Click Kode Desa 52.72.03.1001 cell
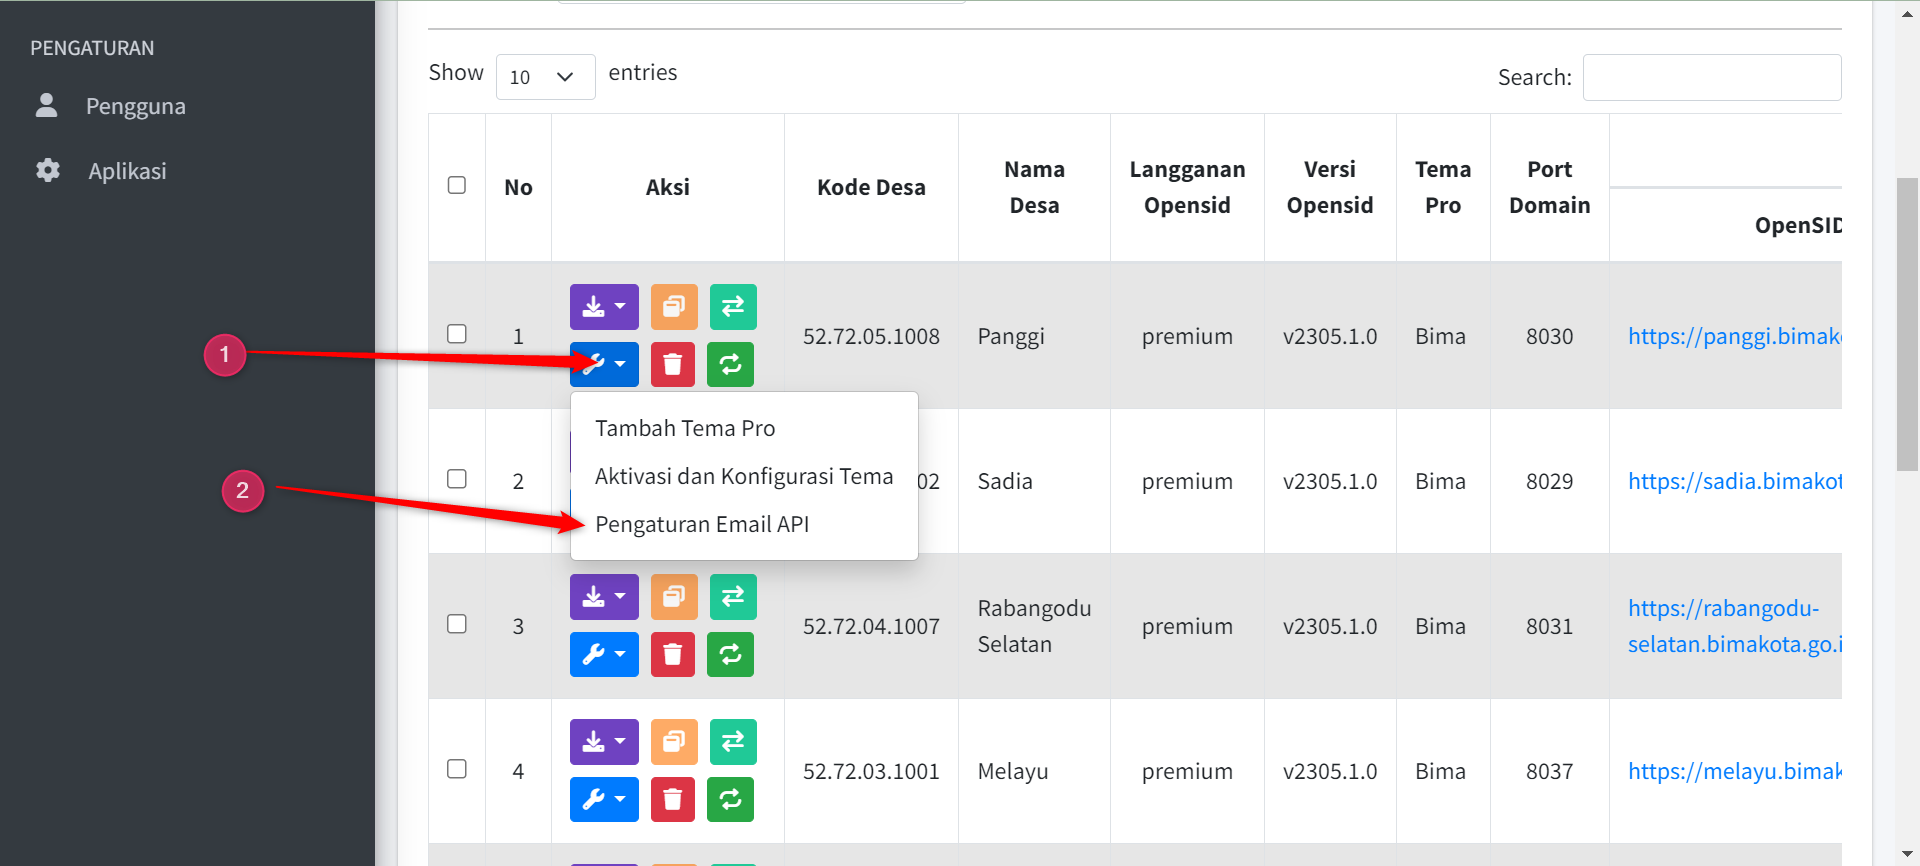Screen dimensions: 1920x866 tap(871, 771)
